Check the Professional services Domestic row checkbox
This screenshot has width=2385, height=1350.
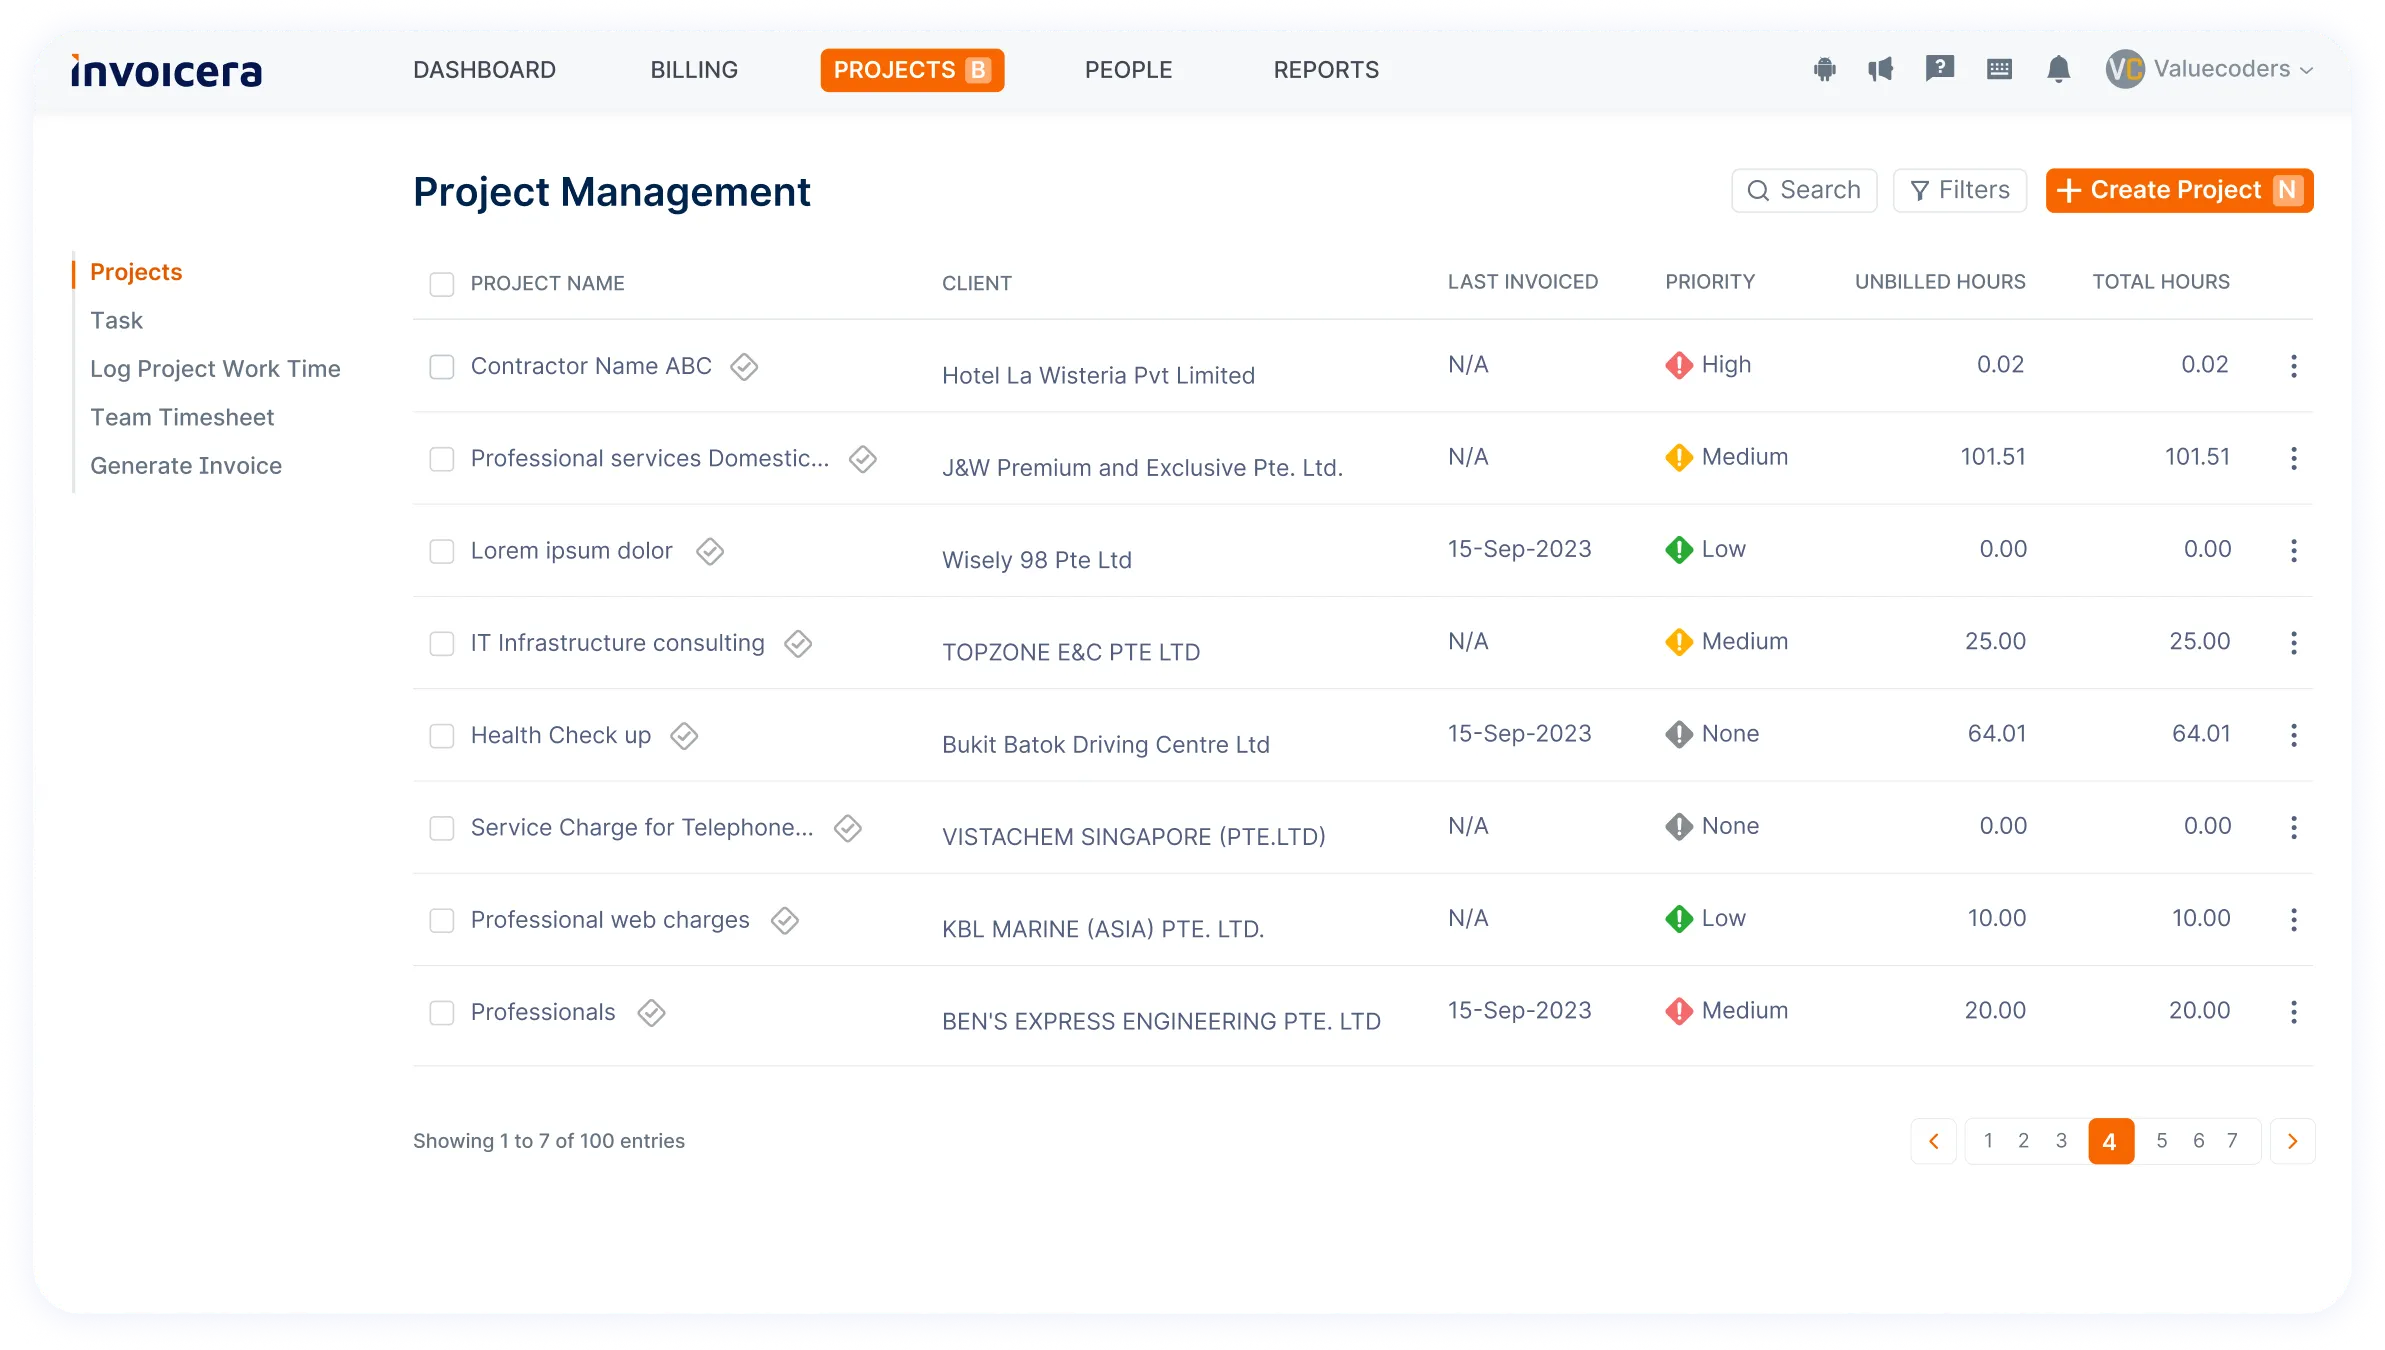(x=442, y=459)
